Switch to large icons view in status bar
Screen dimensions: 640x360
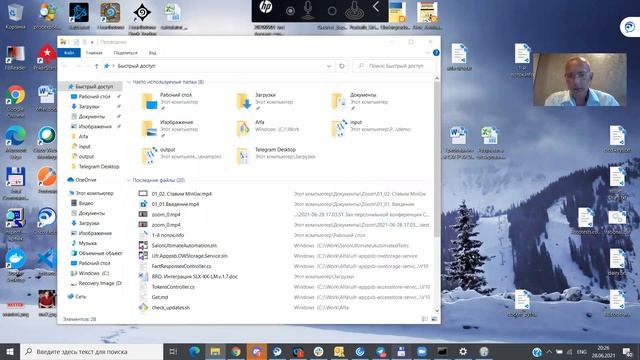coord(434,319)
